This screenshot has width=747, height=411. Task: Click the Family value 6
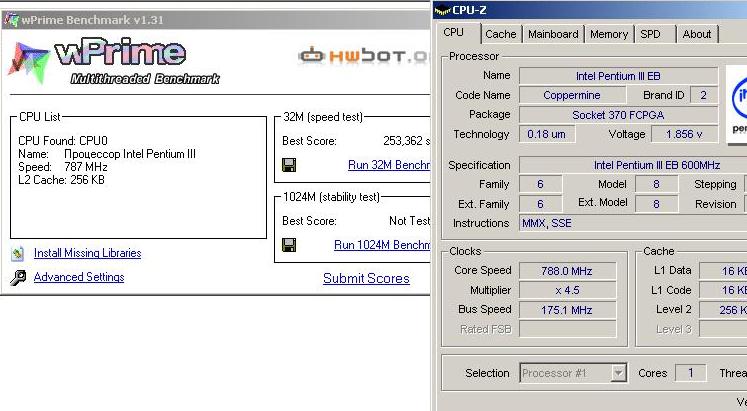coord(540,184)
